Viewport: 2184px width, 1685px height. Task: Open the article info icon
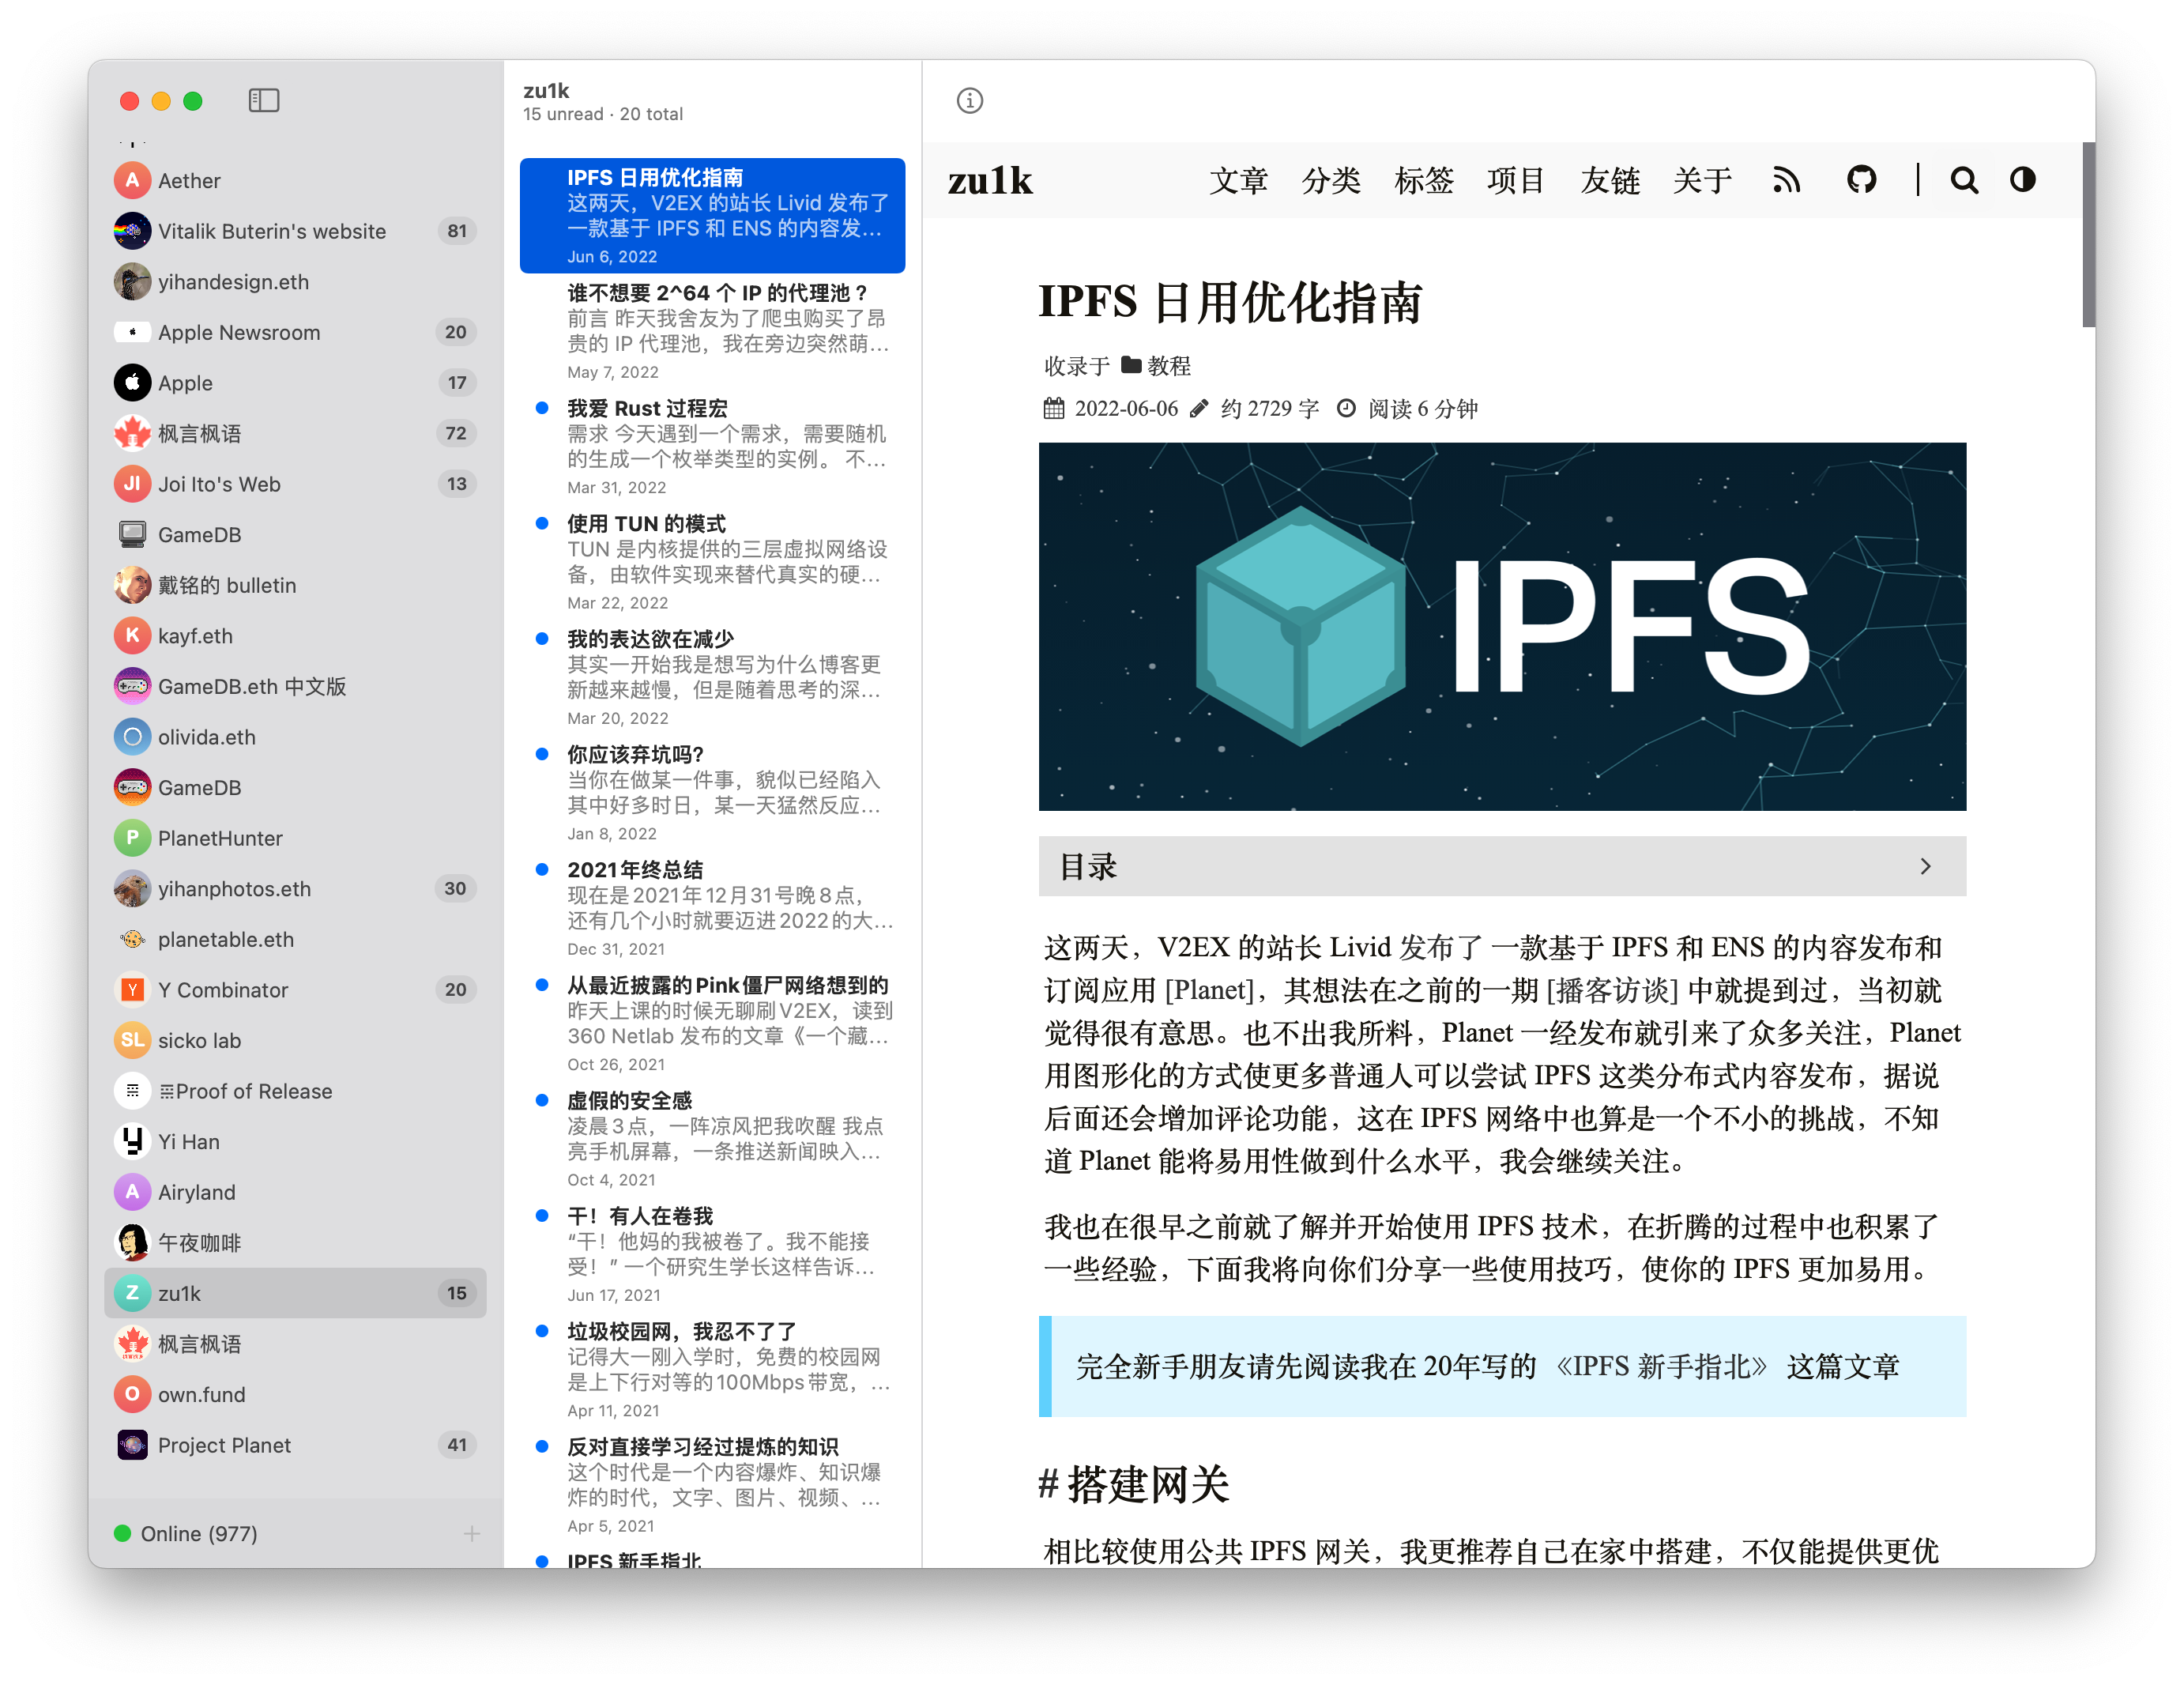point(969,100)
